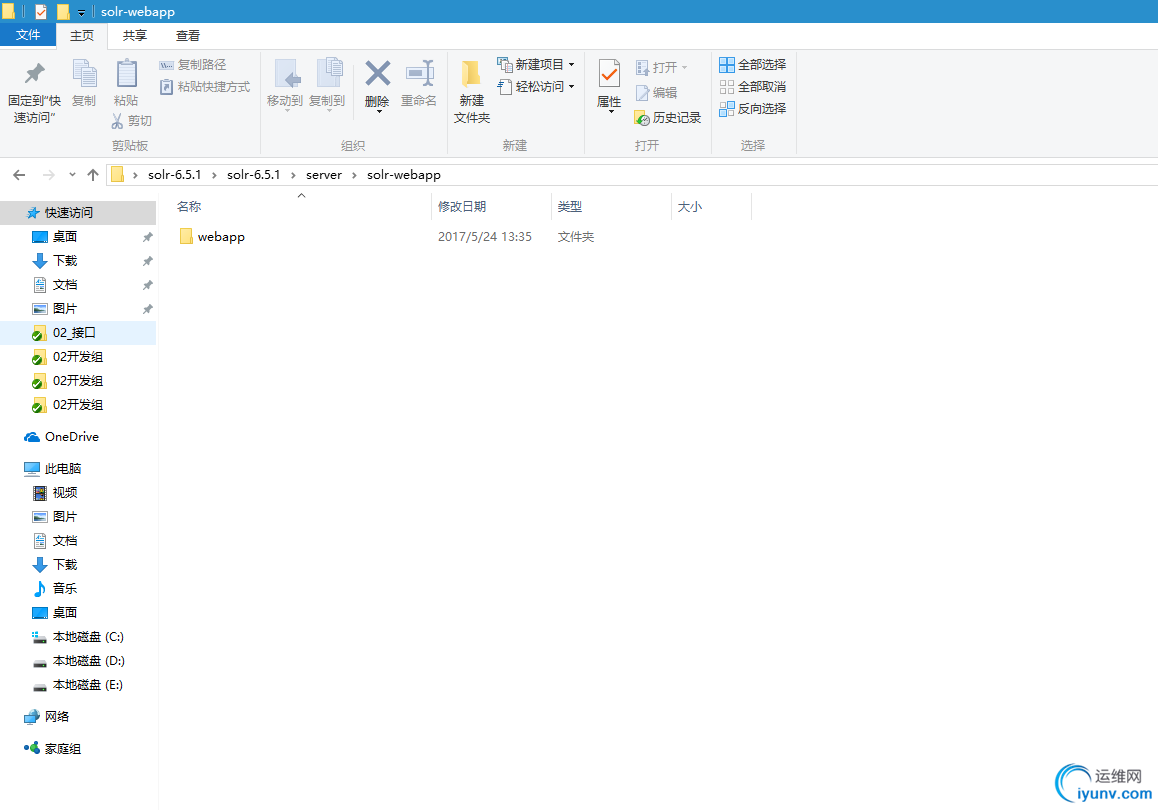Sort by Size (大小) column
1158x810 pixels.
click(711, 207)
